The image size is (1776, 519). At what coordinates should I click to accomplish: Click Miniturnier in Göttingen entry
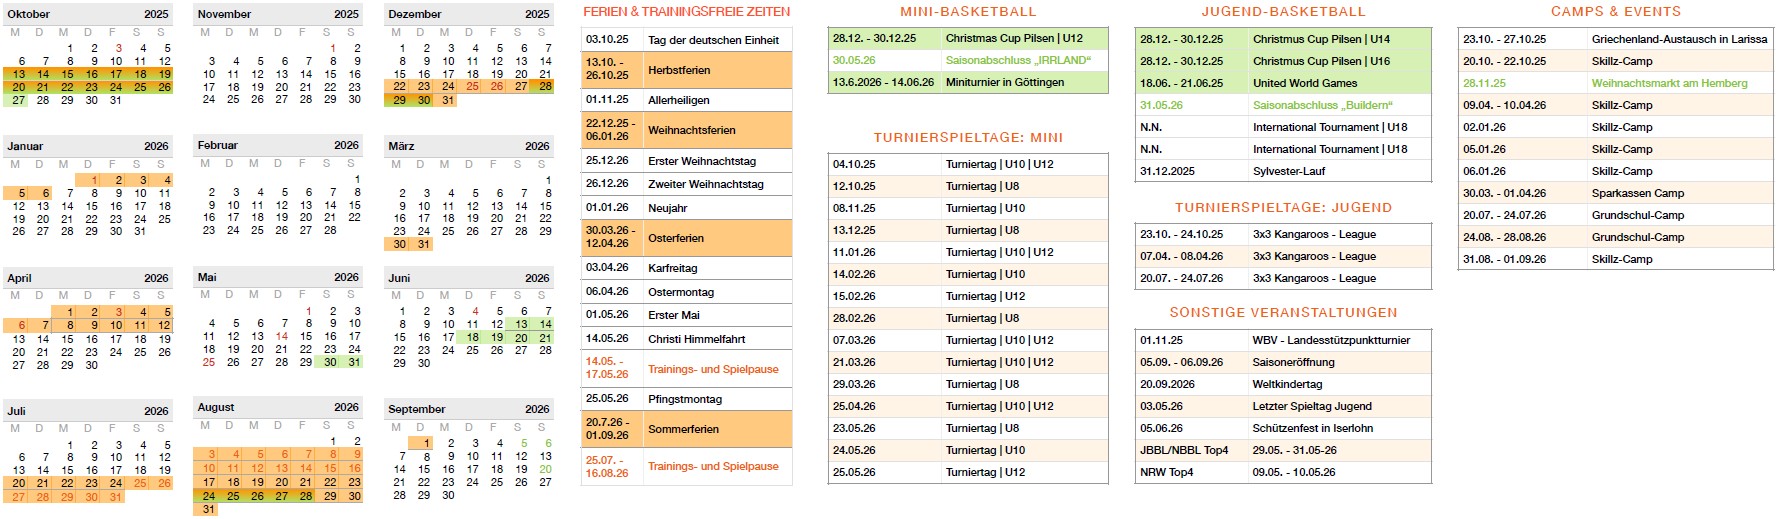[1004, 82]
